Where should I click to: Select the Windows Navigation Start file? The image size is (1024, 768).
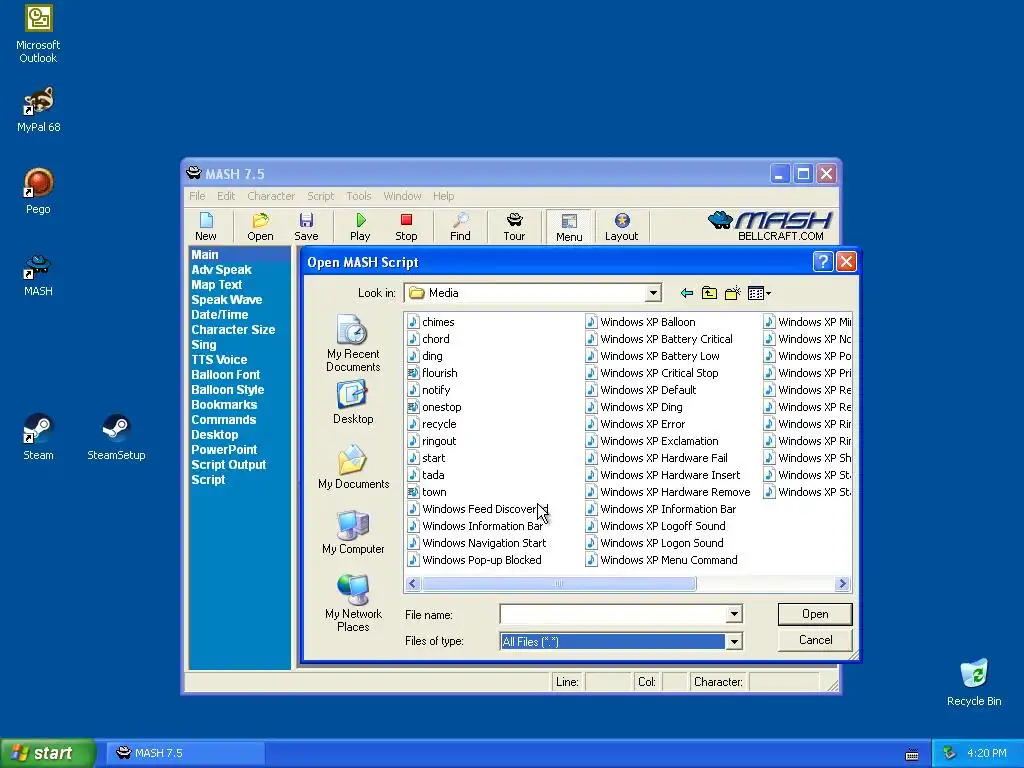coord(477,543)
